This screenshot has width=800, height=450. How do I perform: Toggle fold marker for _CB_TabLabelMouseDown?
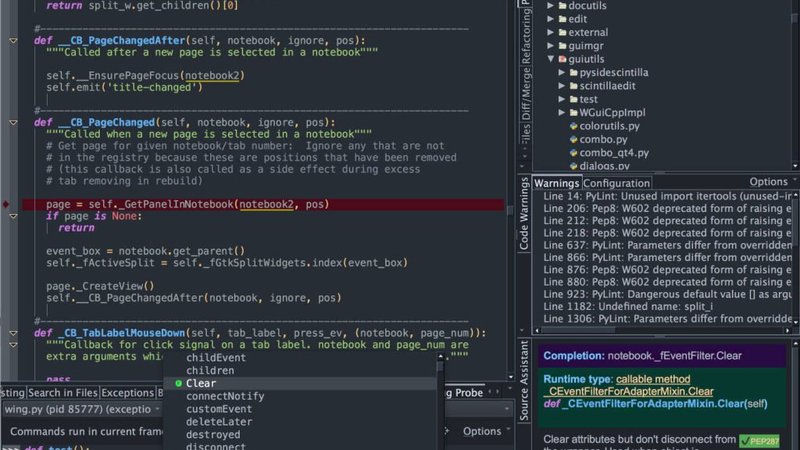click(13, 333)
